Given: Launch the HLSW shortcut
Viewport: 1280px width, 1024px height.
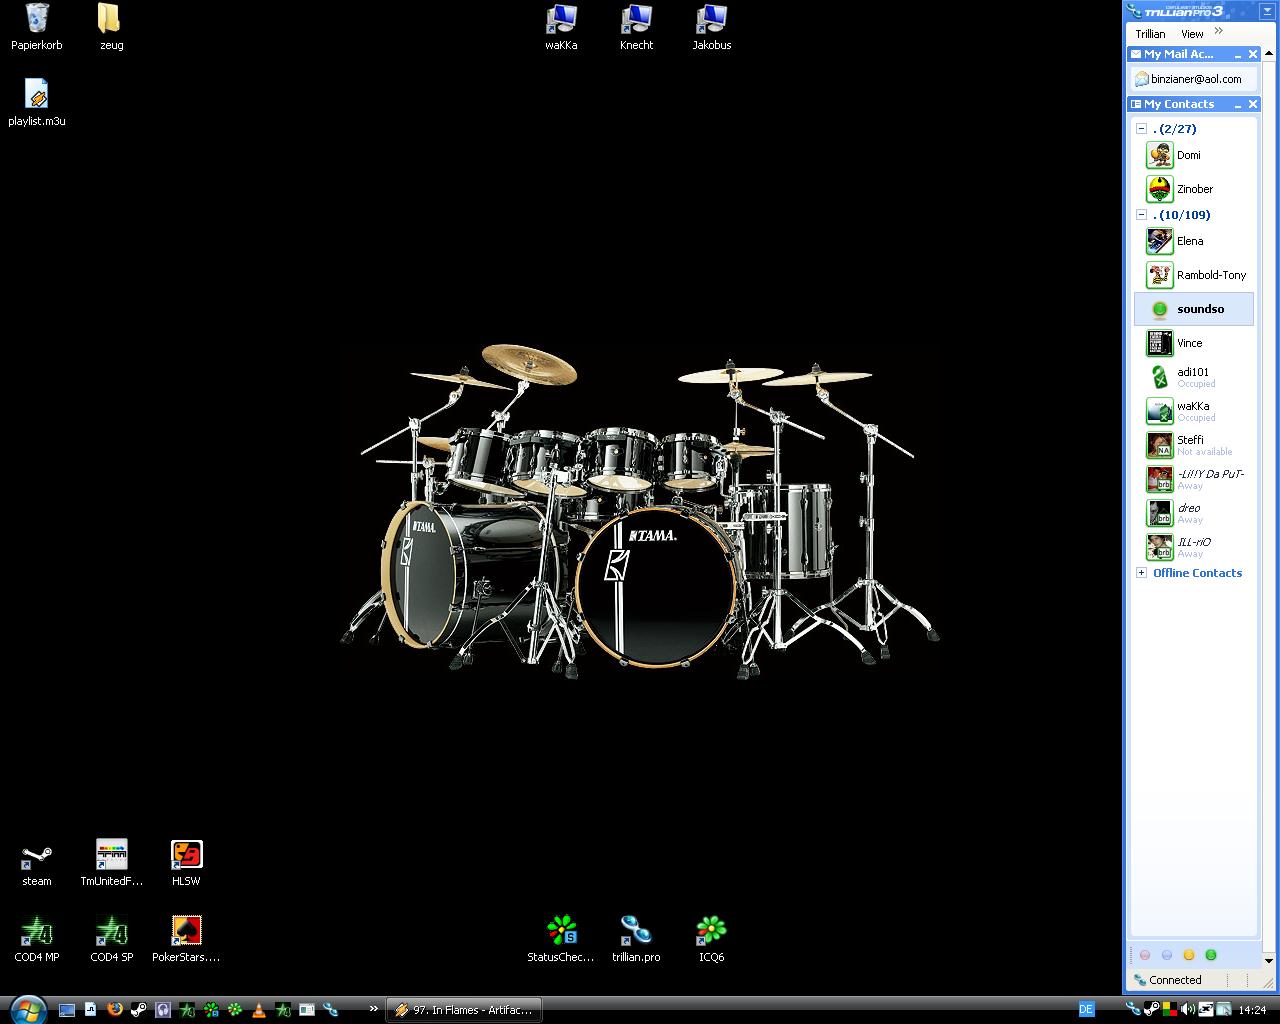Looking at the screenshot, I should pos(186,864).
